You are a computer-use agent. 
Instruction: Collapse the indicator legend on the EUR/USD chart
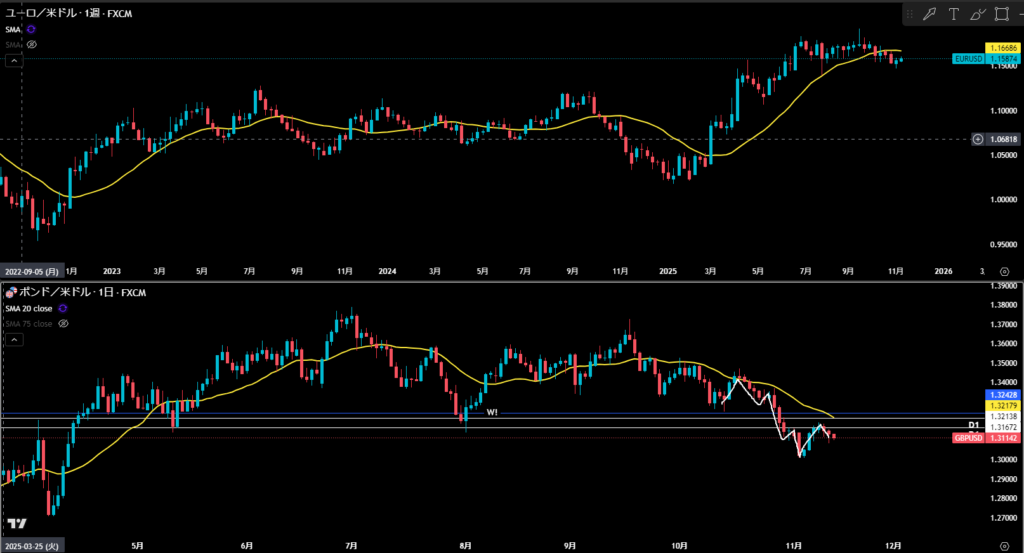15,61
